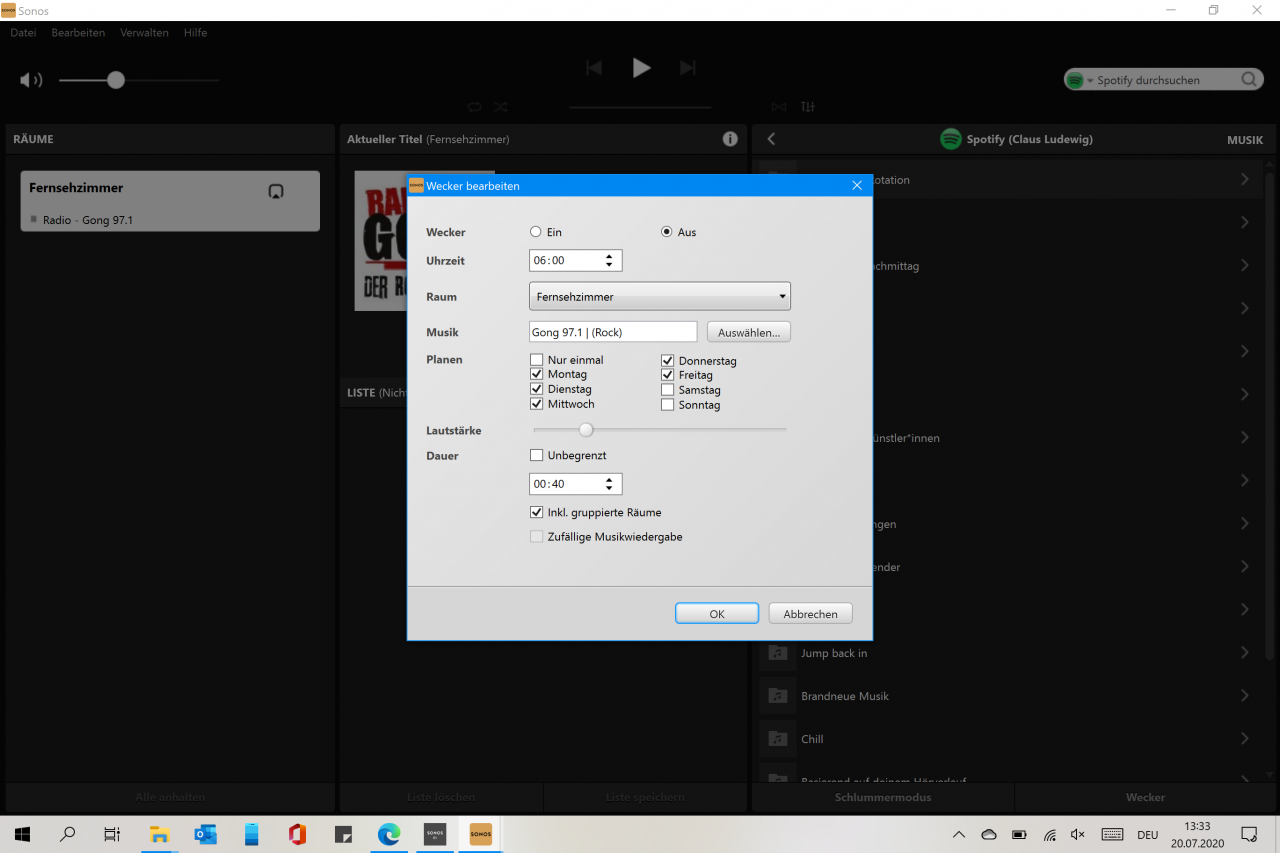The width and height of the screenshot is (1280, 853).
Task: Click the Auswählen... button
Action: pos(749,332)
